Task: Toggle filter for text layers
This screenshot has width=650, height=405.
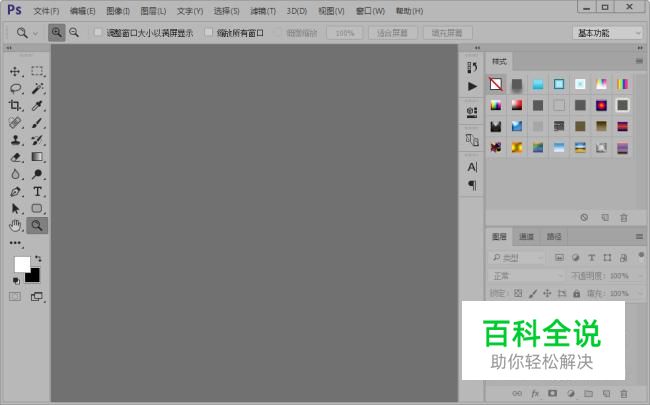Action: tap(592, 258)
